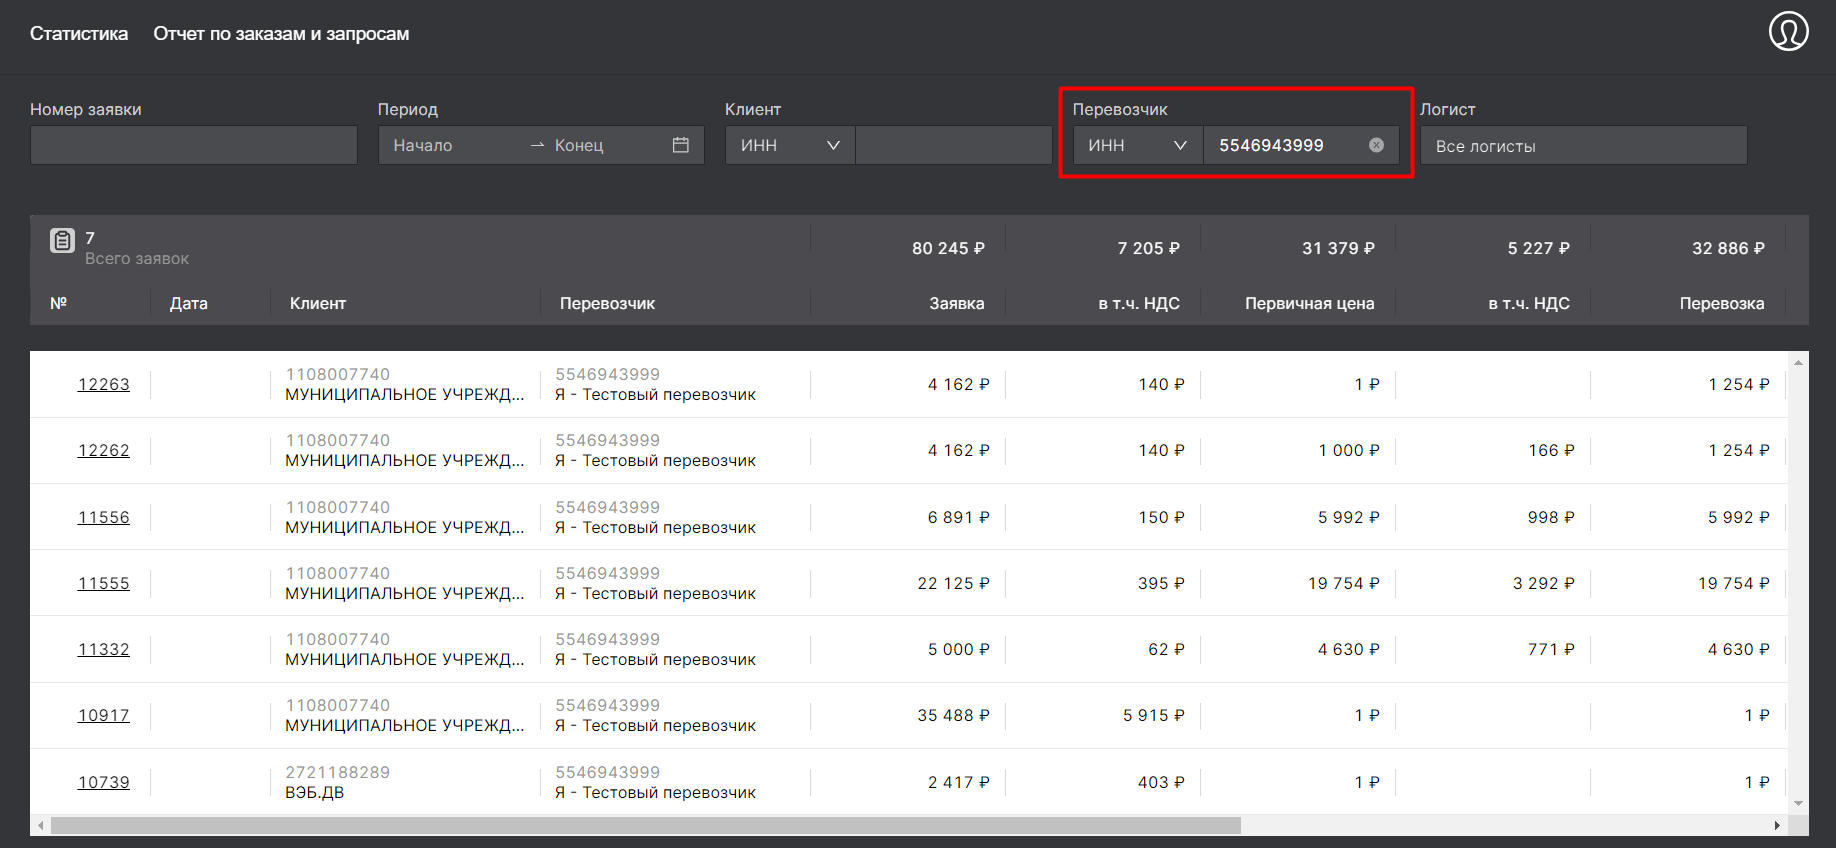Click total 80 245 ₽ summary value

point(948,248)
